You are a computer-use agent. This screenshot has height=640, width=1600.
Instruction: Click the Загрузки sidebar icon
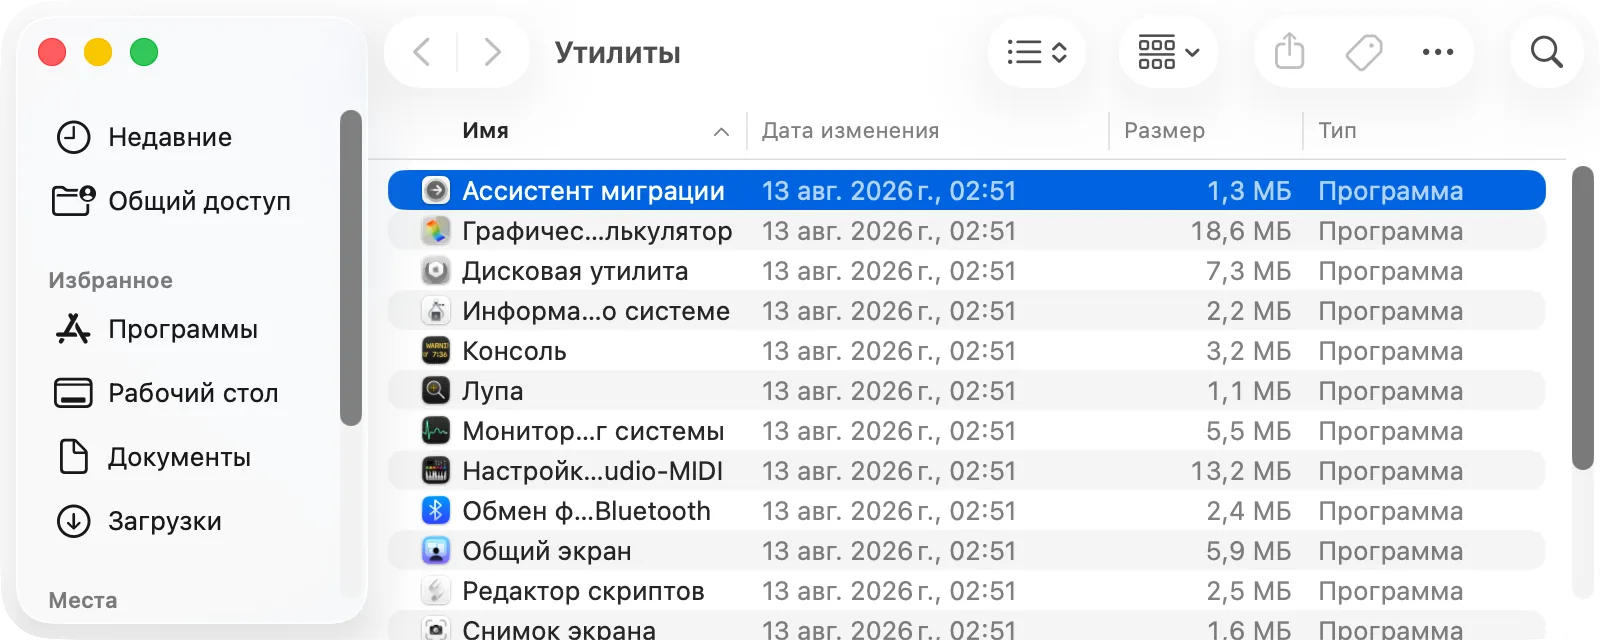point(73,521)
